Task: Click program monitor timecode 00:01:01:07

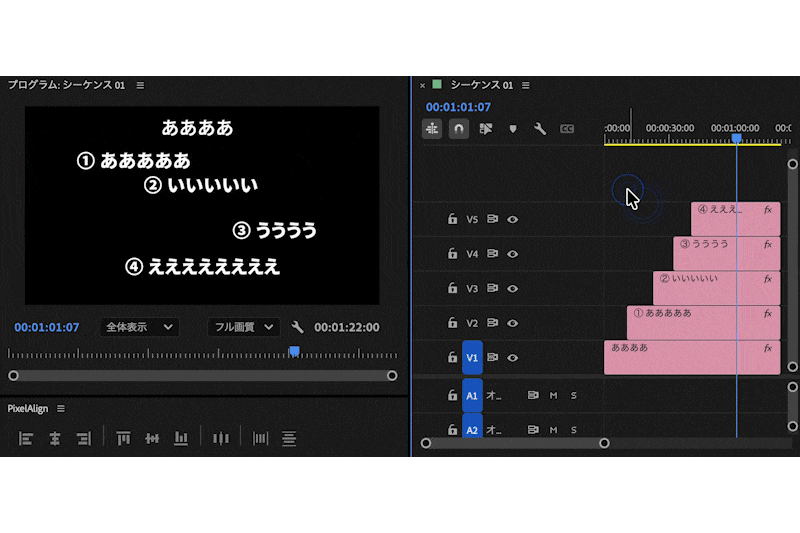Action: click(x=47, y=327)
